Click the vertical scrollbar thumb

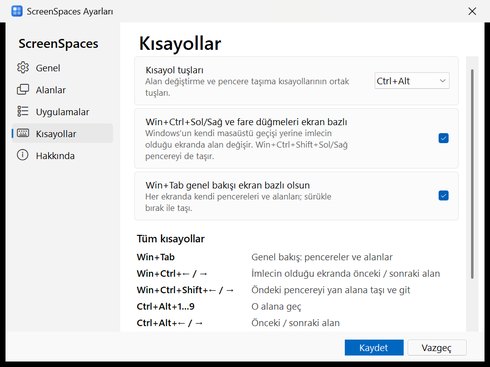(x=472, y=174)
